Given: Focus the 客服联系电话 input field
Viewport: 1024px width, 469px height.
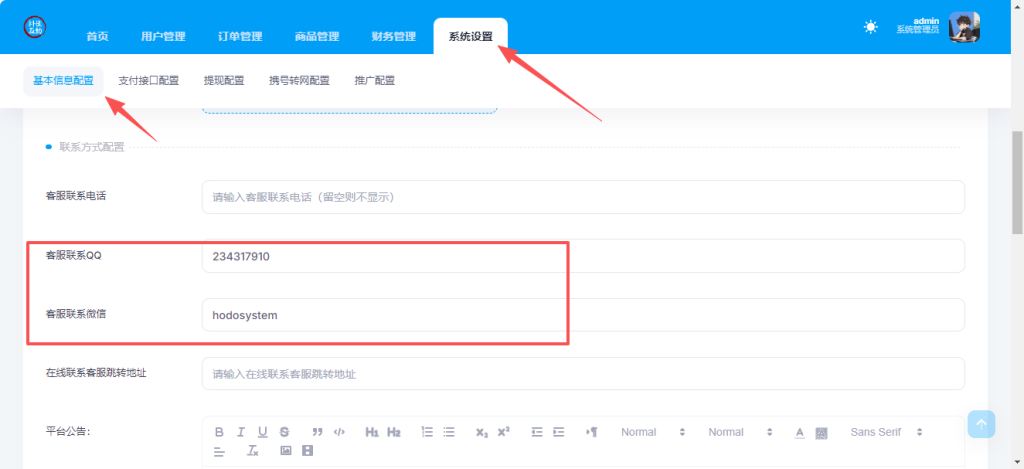Looking at the screenshot, I should (583, 197).
